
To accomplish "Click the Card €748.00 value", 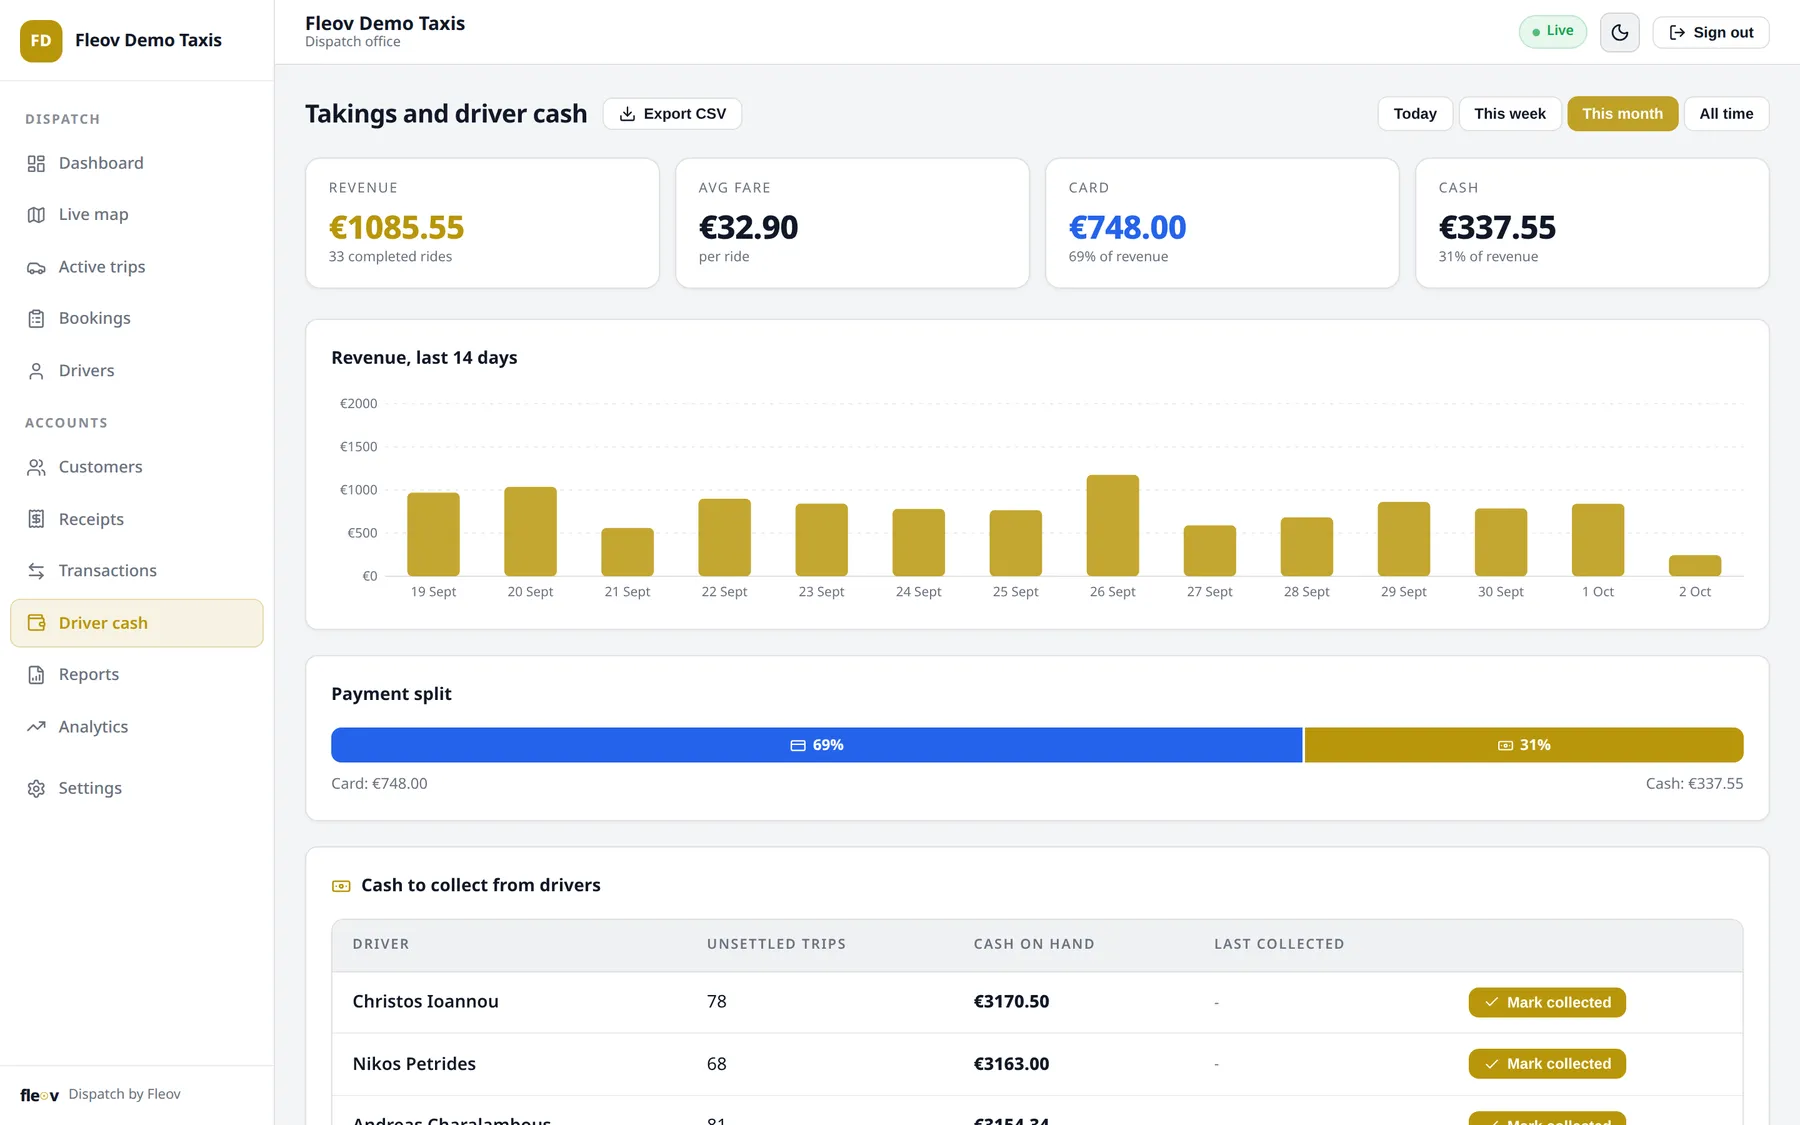I will click(x=1127, y=228).
